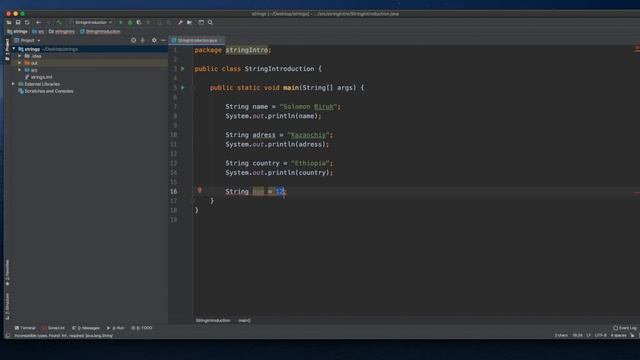Click the incompatible types error message in status bar

(x=64, y=336)
